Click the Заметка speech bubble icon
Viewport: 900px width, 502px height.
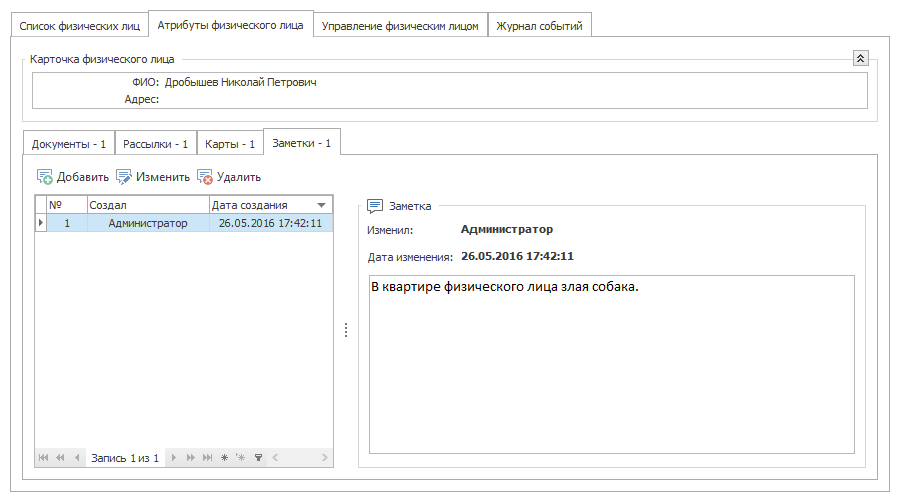point(375,206)
